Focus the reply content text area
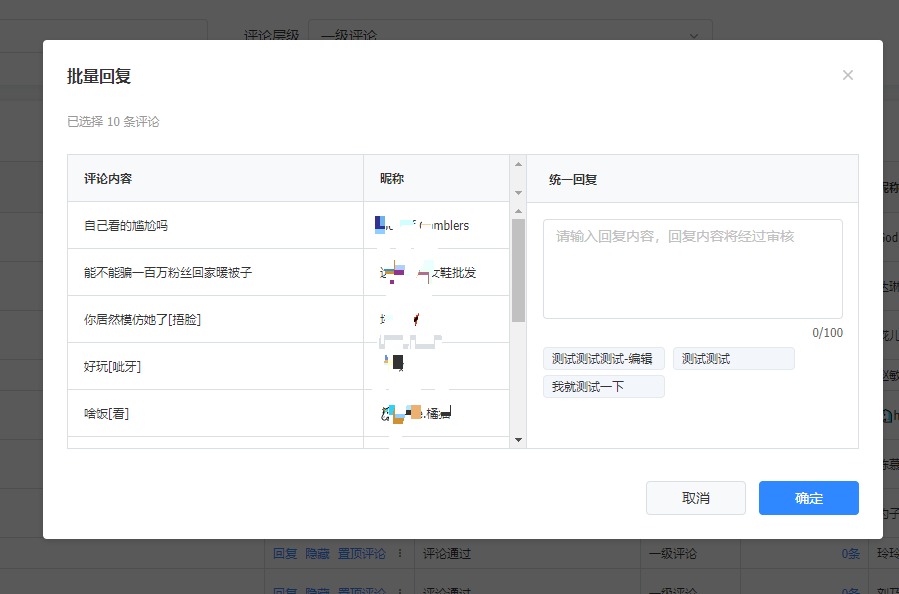This screenshot has width=899, height=594. pyautogui.click(x=693, y=269)
